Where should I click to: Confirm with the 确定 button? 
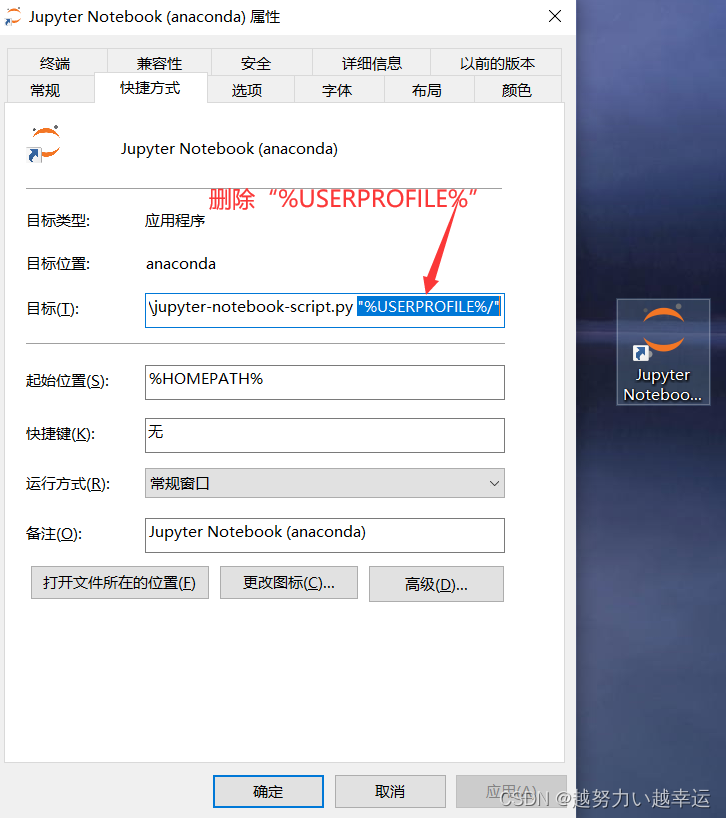coord(268,791)
